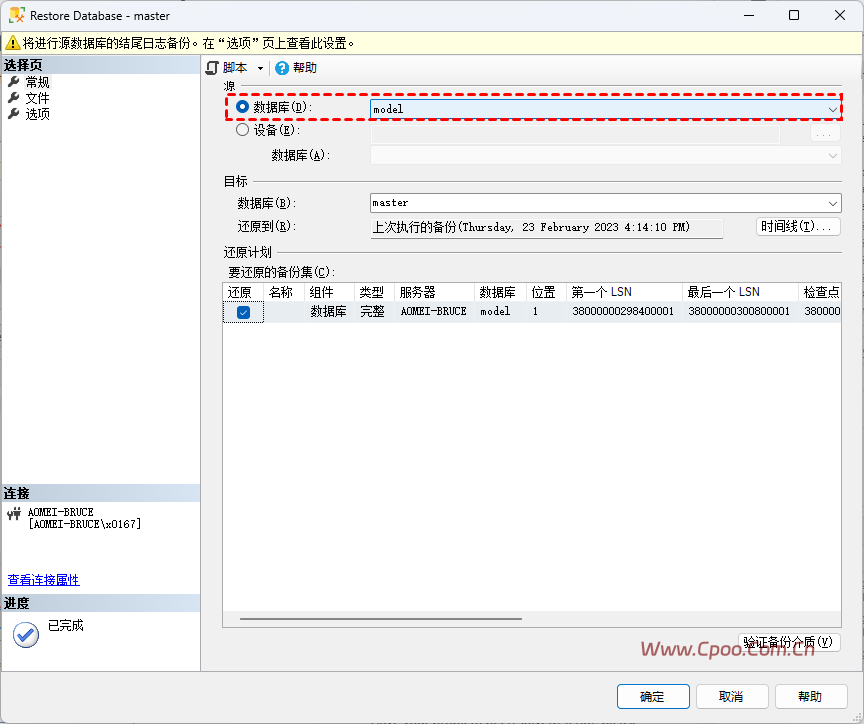Screen dimensions: 864x724
Task: Click the connection server icon
Action: click(14, 514)
